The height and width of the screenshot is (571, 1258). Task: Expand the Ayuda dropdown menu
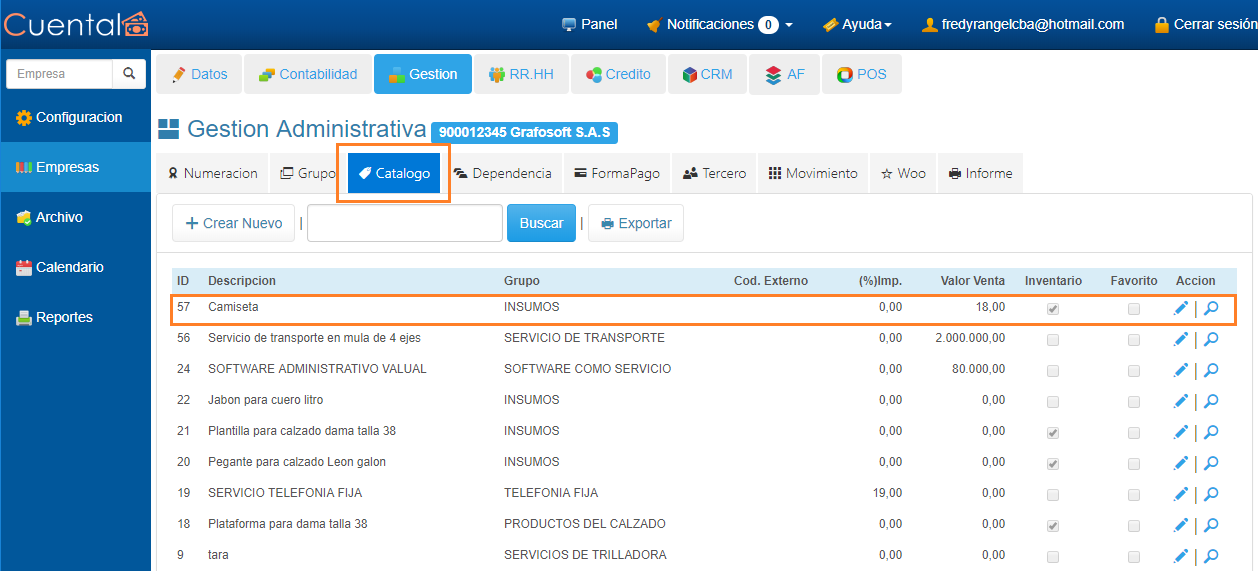pyautogui.click(x=857, y=24)
